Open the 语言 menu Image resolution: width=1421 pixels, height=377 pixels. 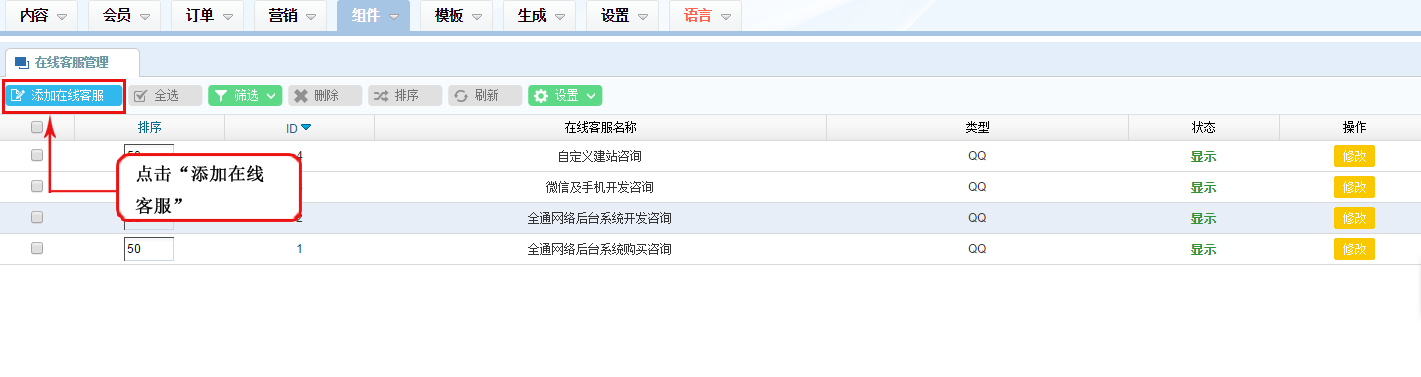(706, 16)
